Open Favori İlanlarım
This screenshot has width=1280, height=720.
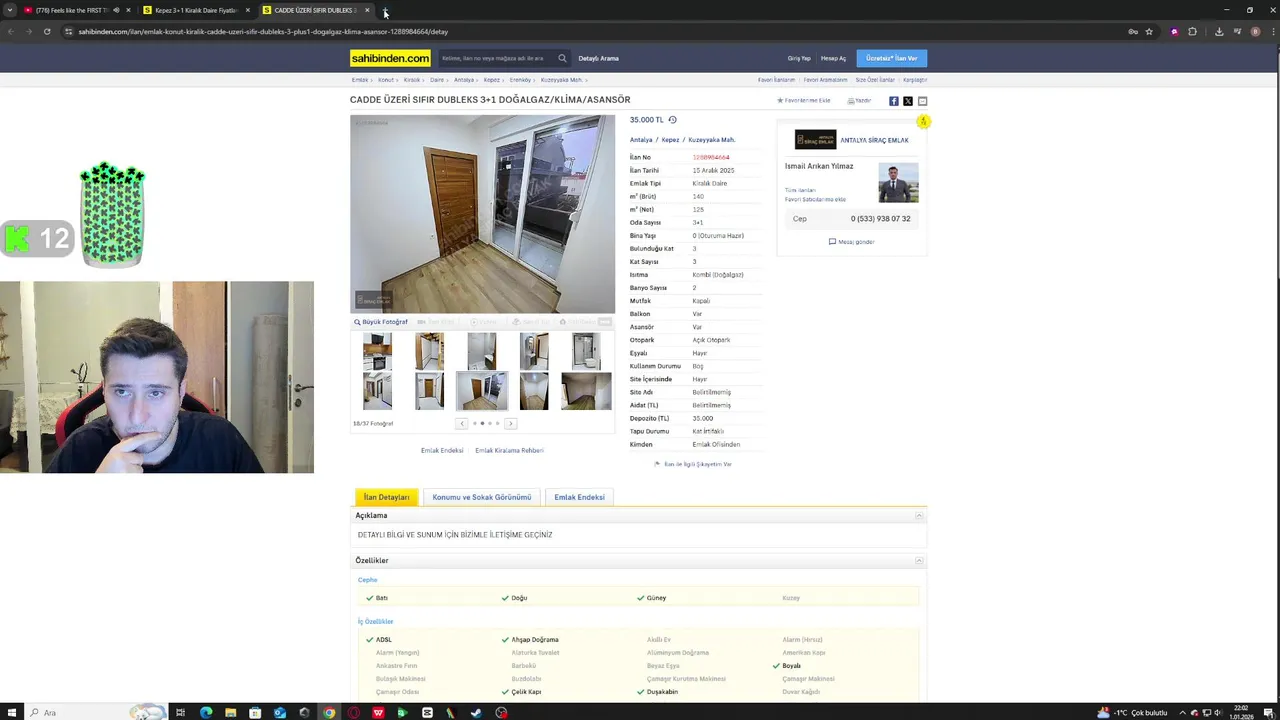coord(776,80)
